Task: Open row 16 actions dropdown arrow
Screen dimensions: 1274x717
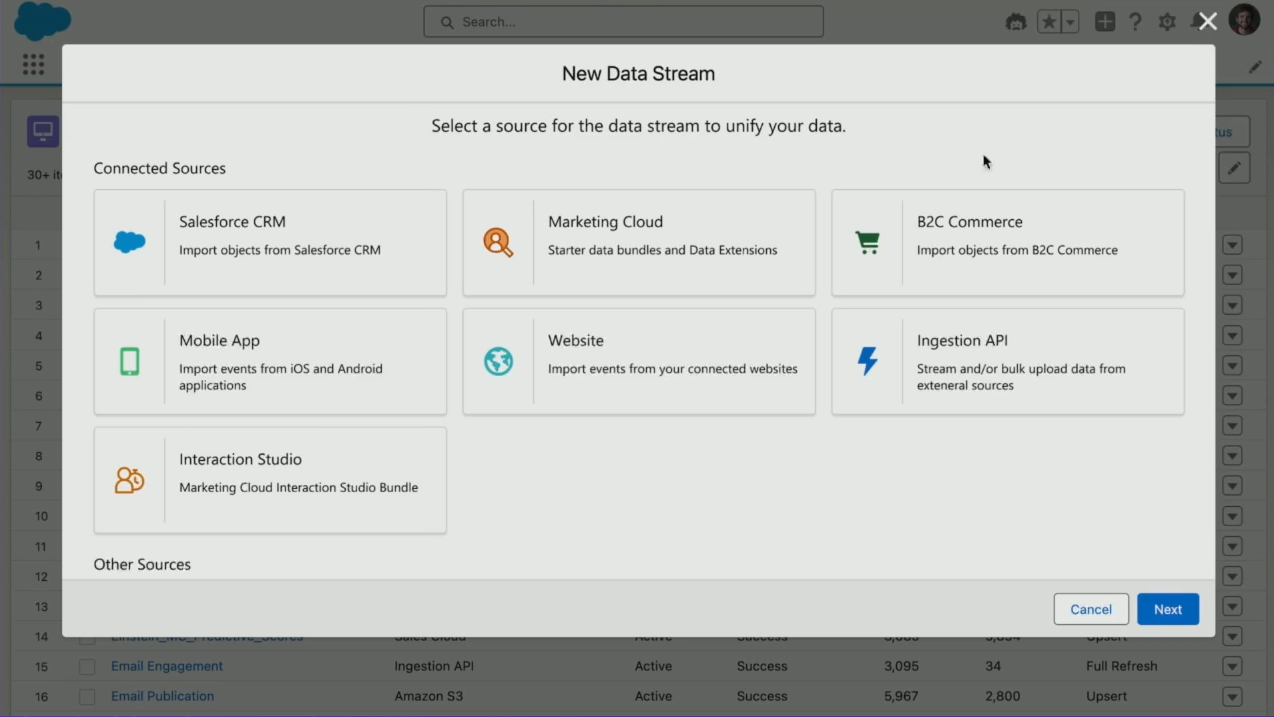Action: tap(1232, 697)
